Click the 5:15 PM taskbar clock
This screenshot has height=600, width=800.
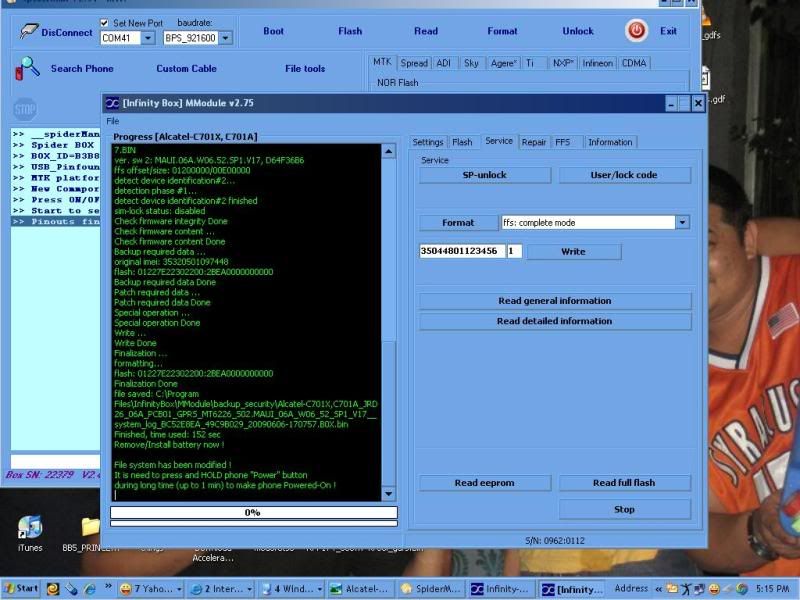(772, 589)
